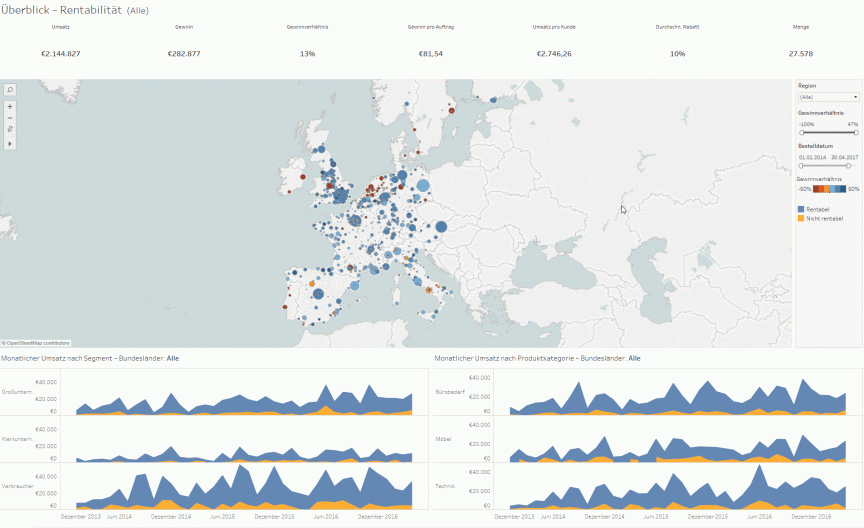Viewport: 864px width, 528px height.
Task: Click the Durchschn. Rabatt value 10%
Action: tap(677, 53)
